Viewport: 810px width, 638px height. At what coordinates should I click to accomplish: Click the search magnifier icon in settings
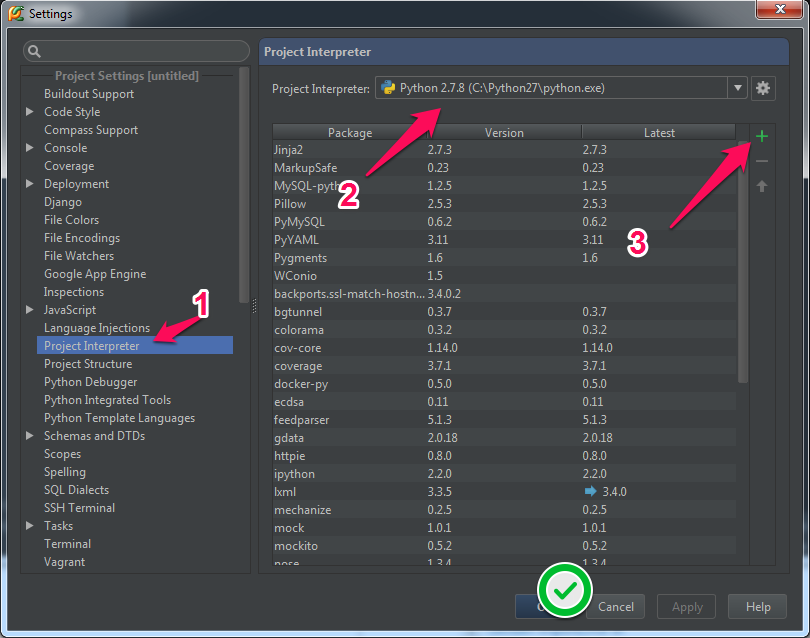34,51
